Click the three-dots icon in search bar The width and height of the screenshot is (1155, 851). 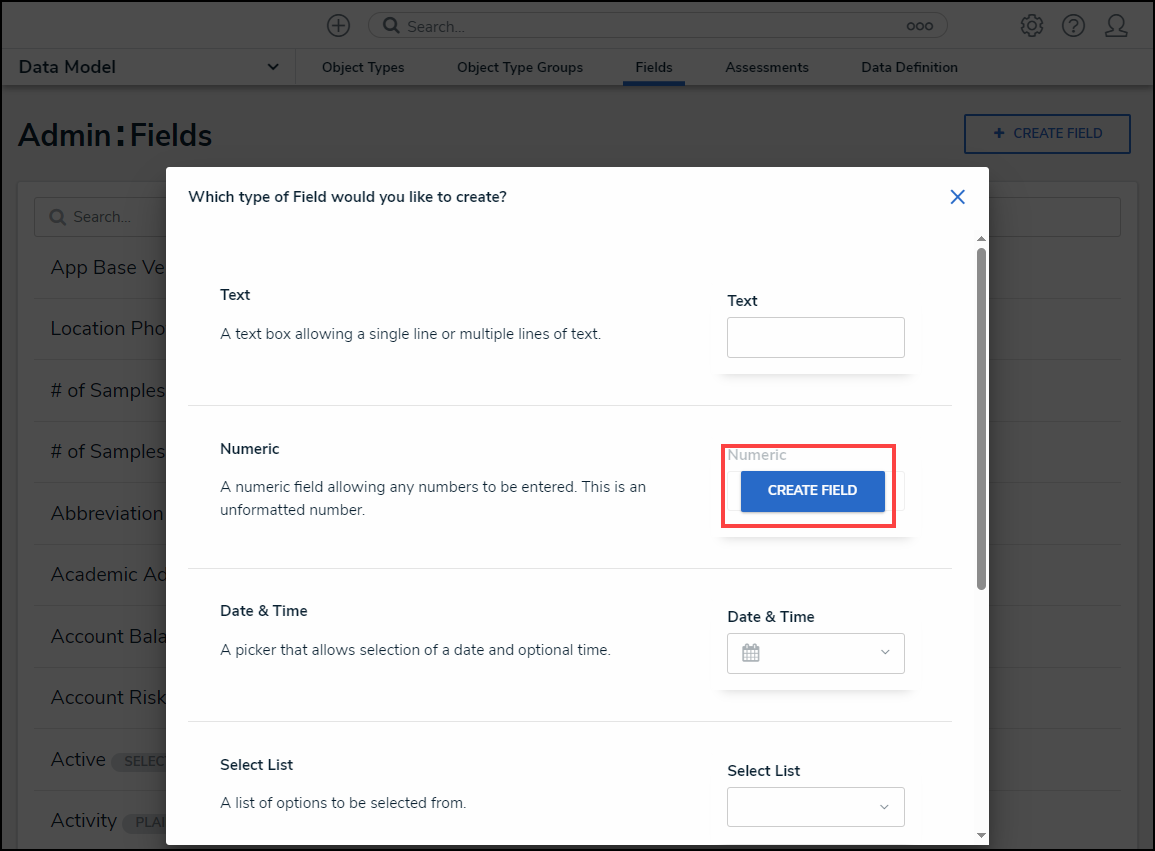click(919, 27)
